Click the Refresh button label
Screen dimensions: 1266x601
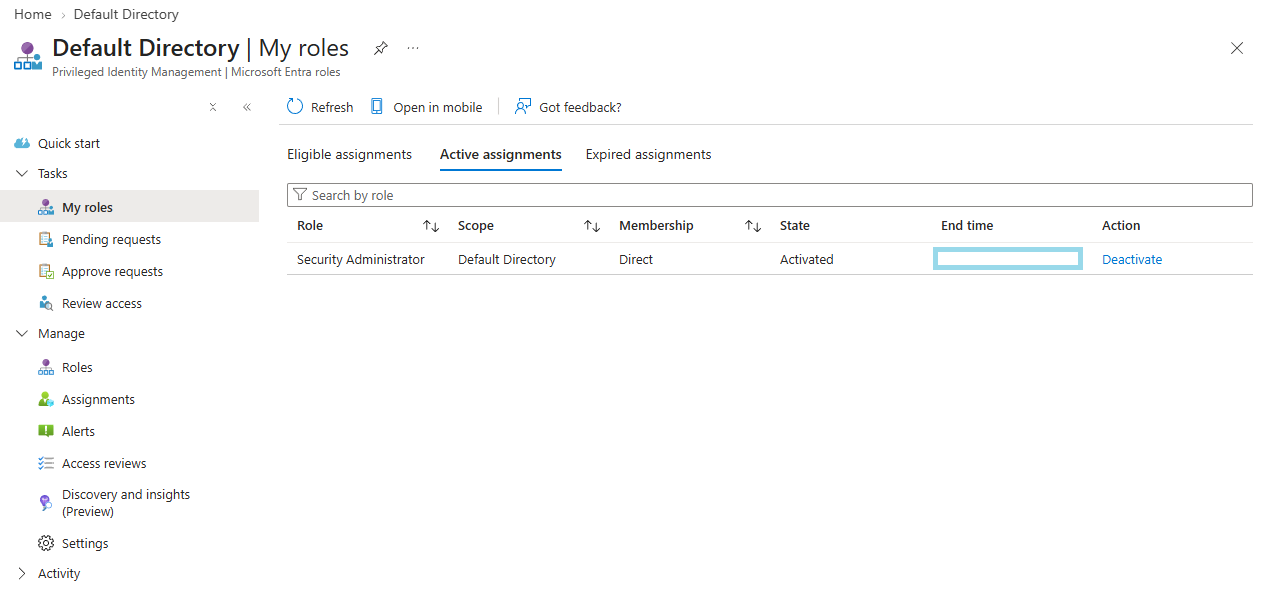(332, 107)
